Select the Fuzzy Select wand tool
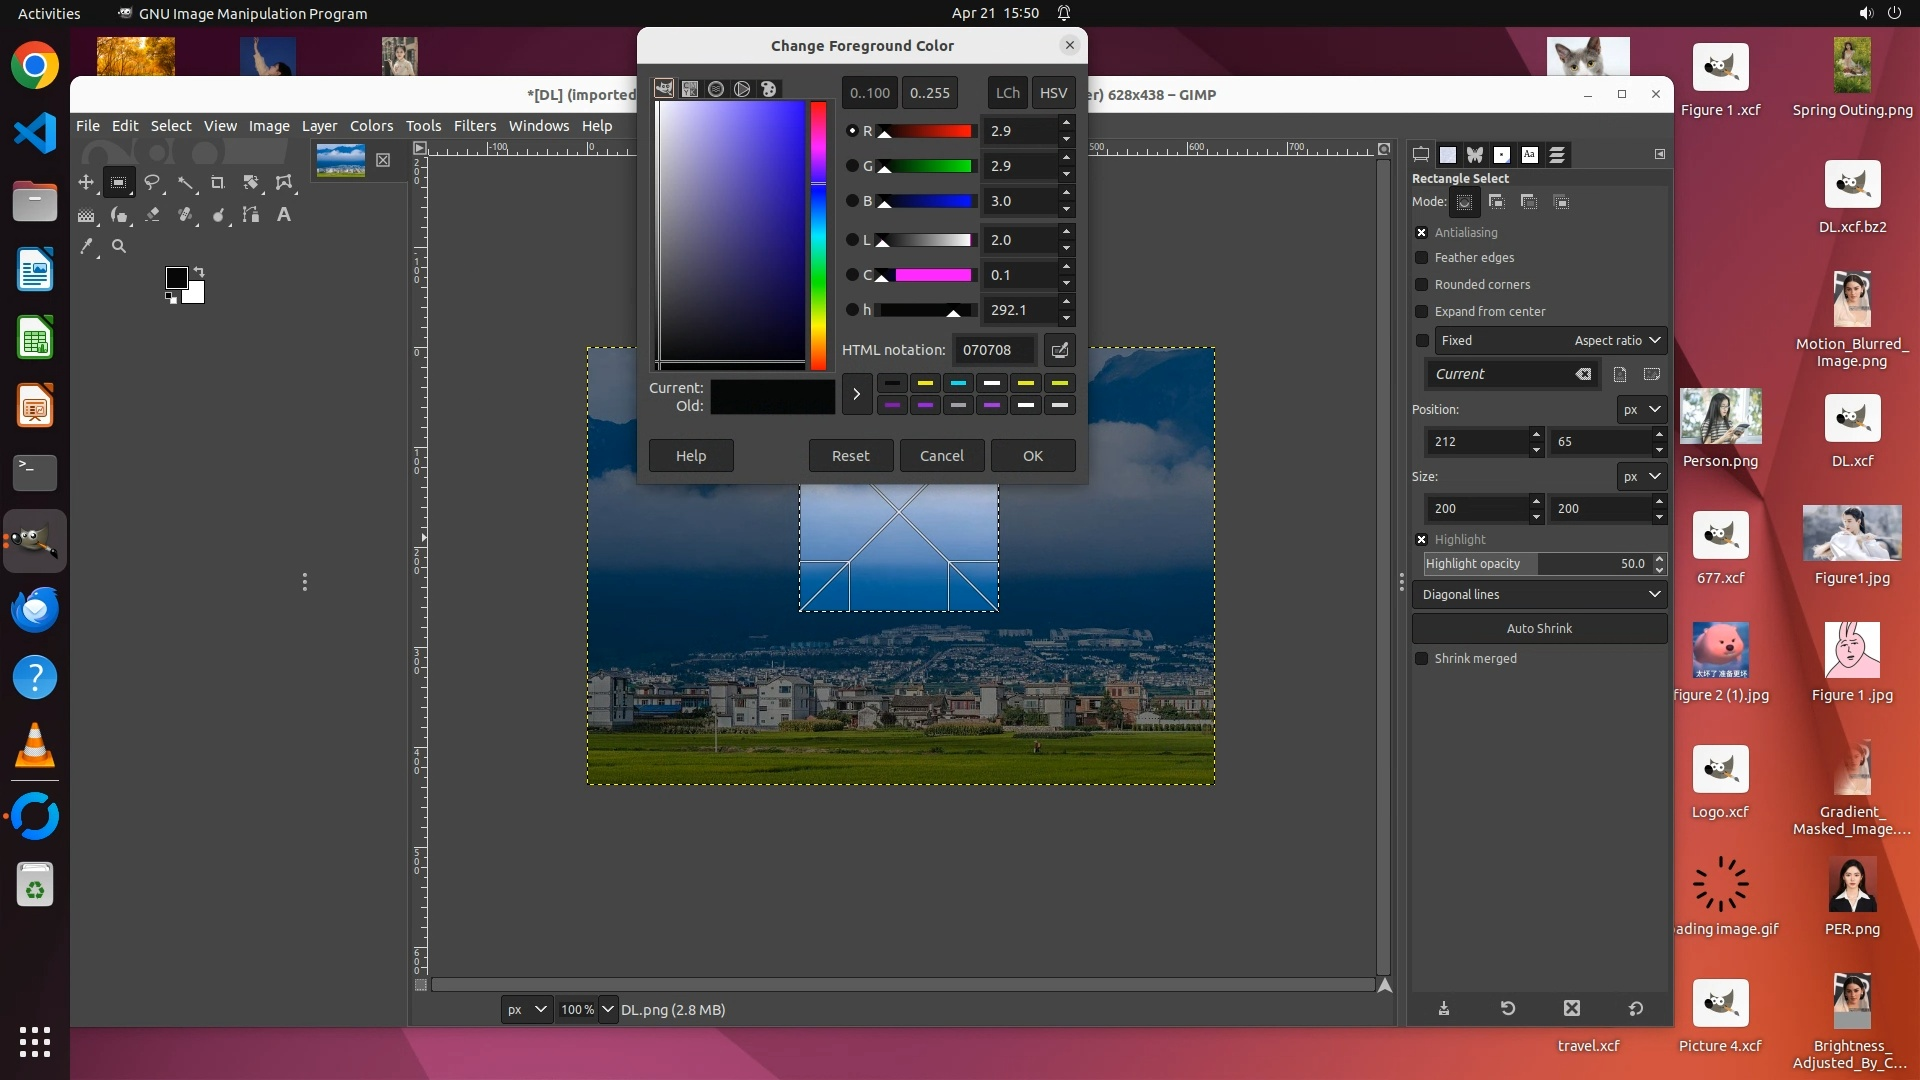Viewport: 1920px width, 1080px height. [185, 182]
